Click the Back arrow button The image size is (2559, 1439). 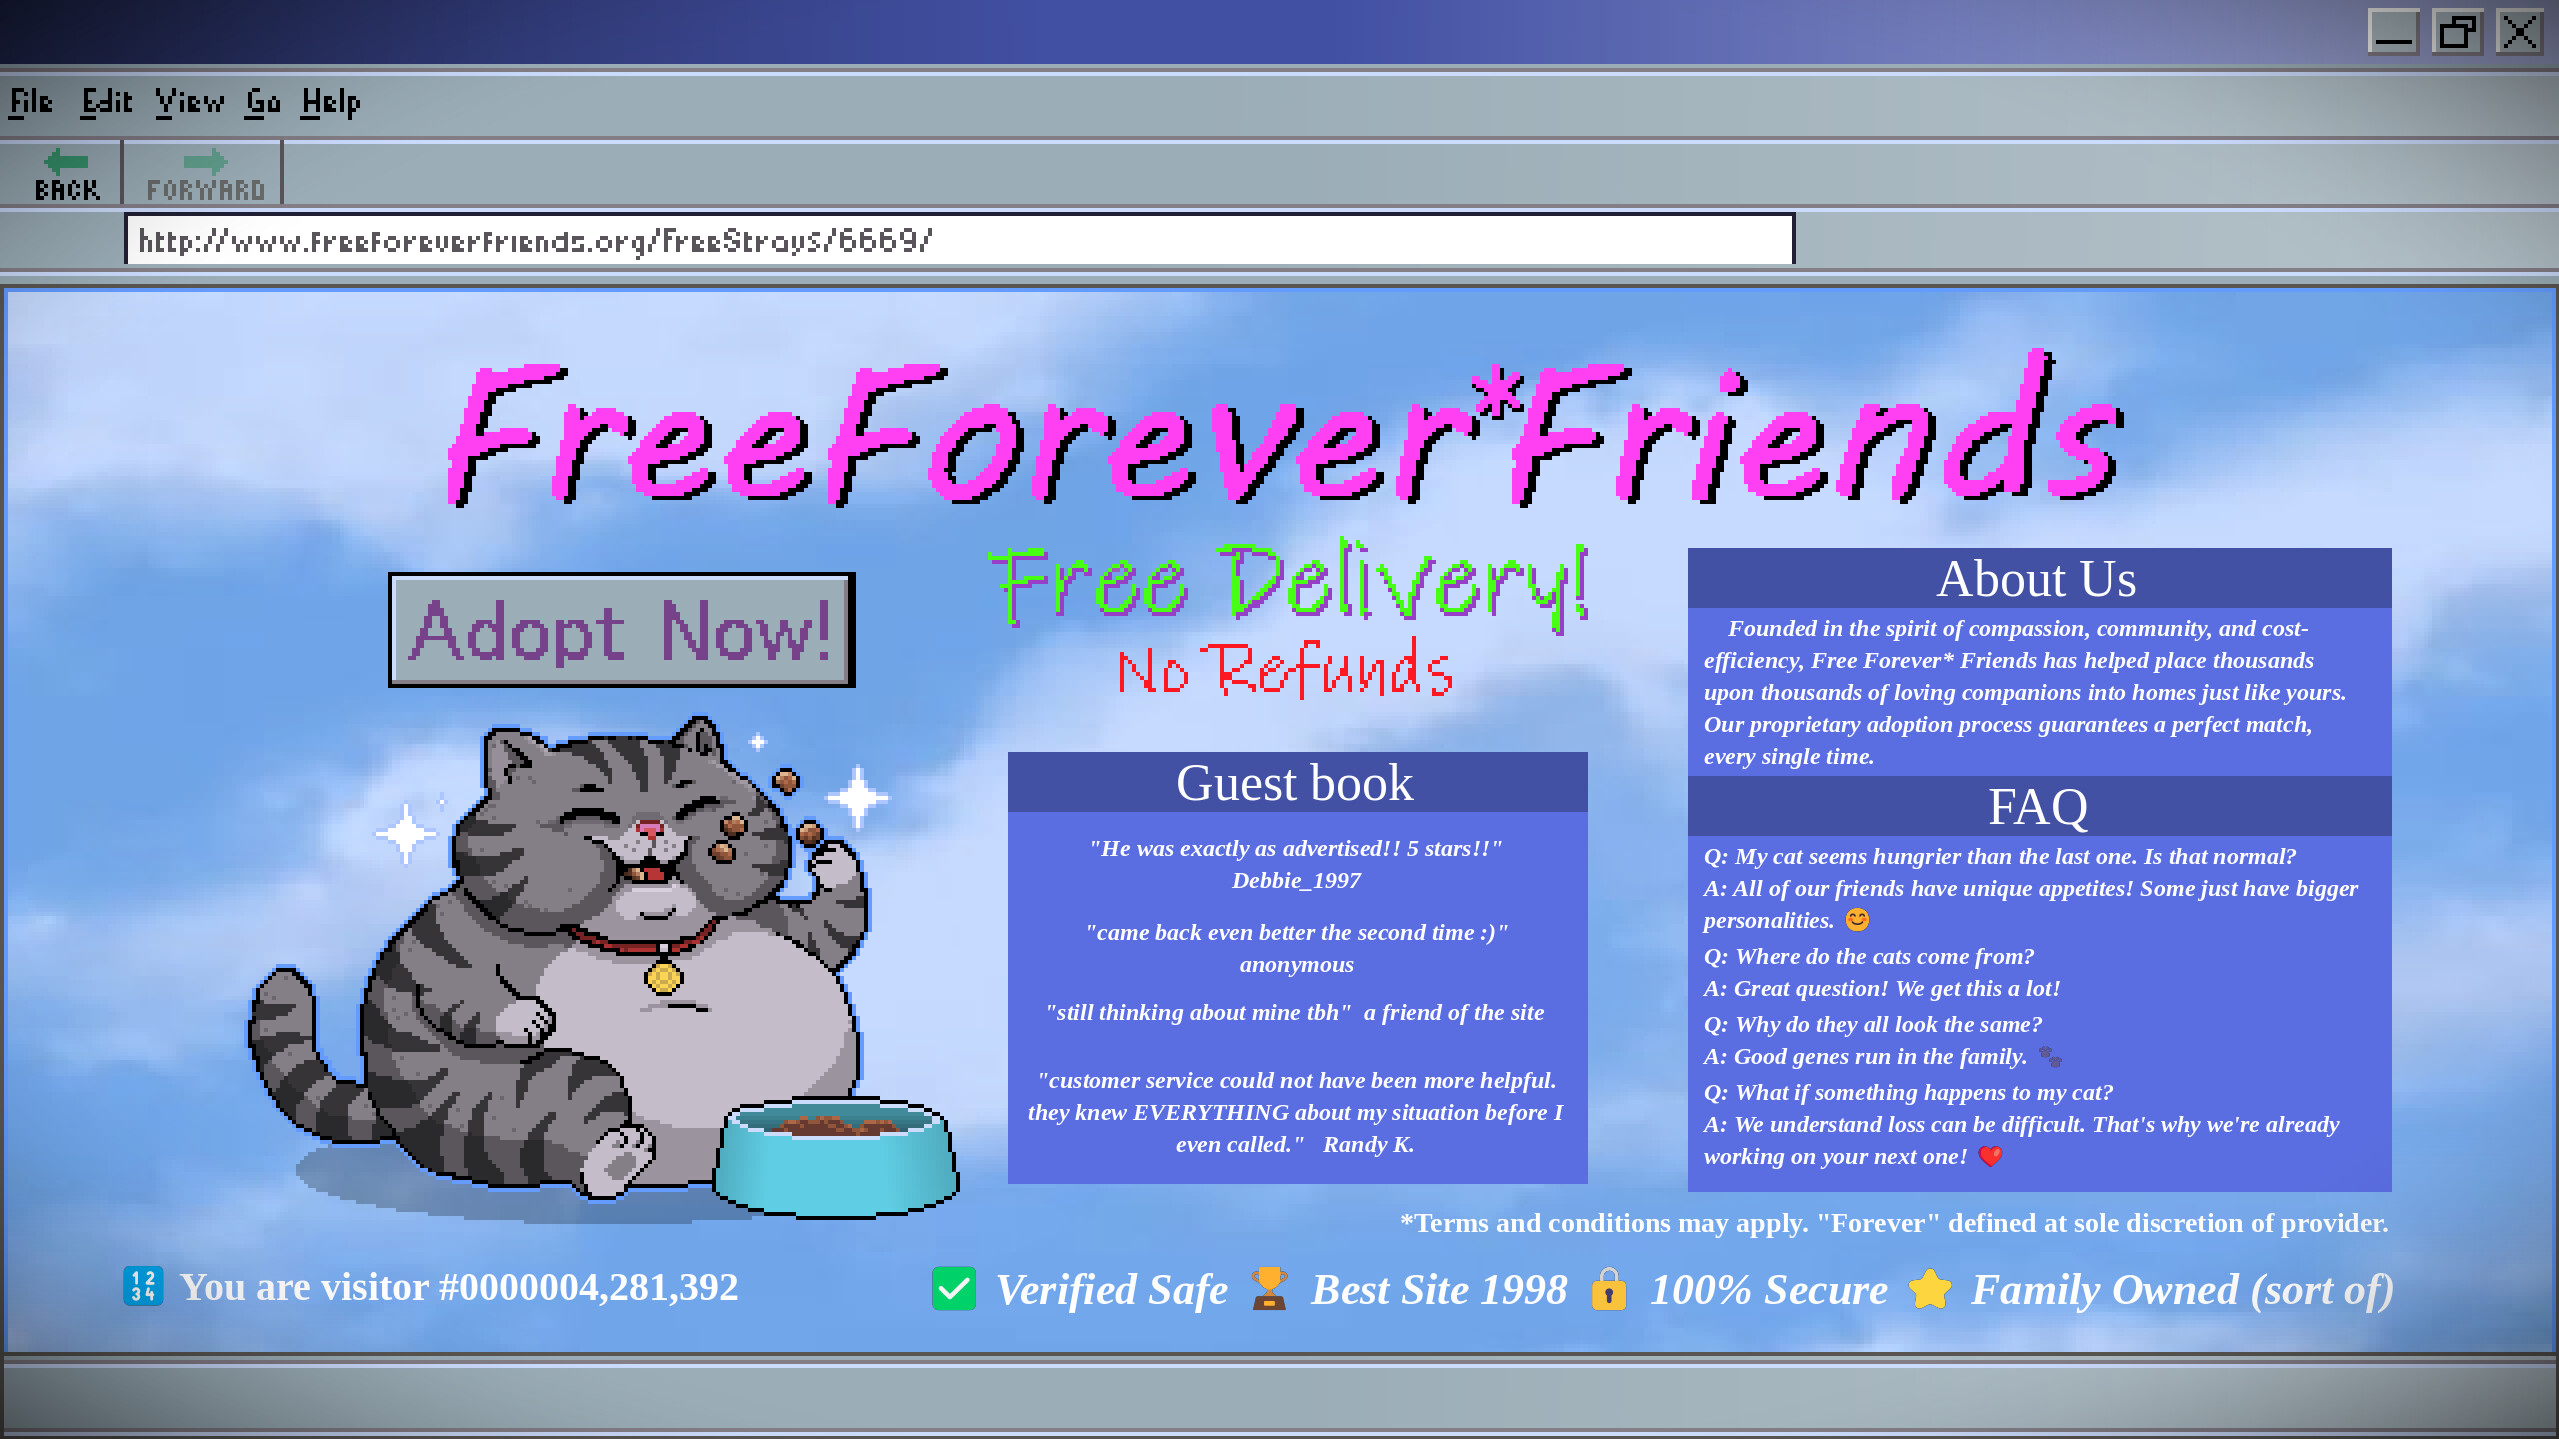66,174
